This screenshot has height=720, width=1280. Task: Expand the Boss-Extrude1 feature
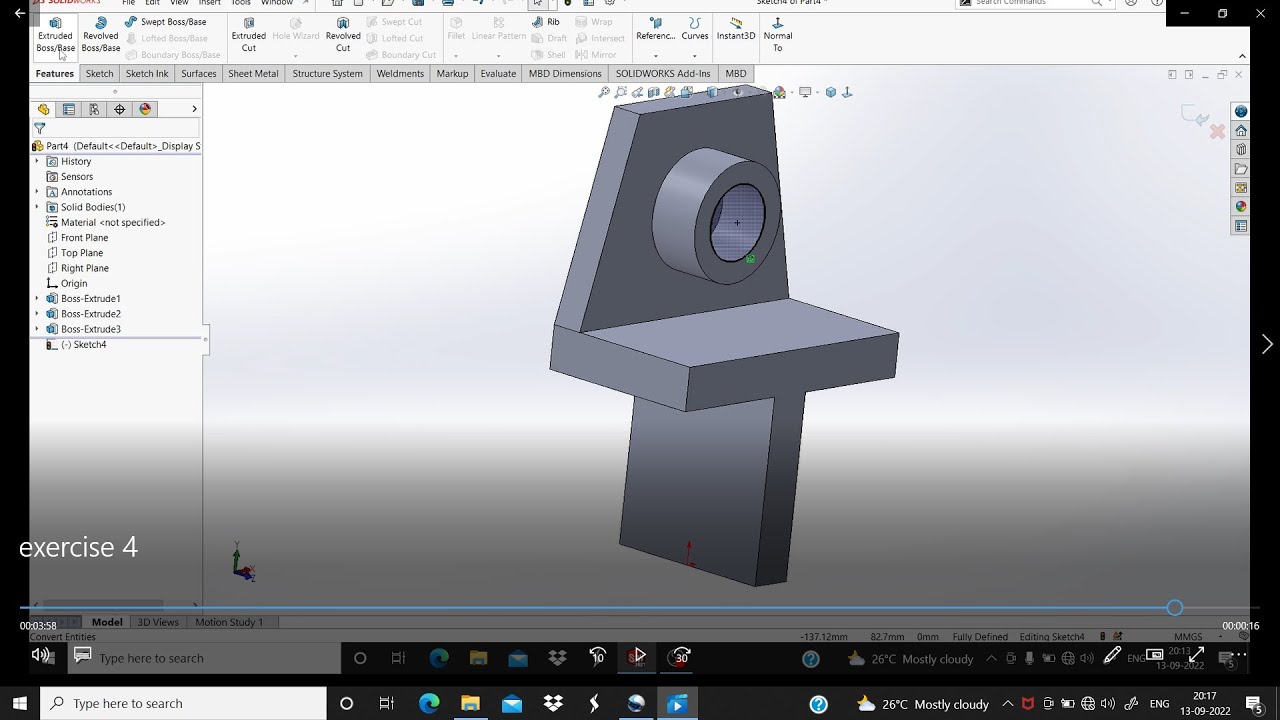click(x=38, y=299)
